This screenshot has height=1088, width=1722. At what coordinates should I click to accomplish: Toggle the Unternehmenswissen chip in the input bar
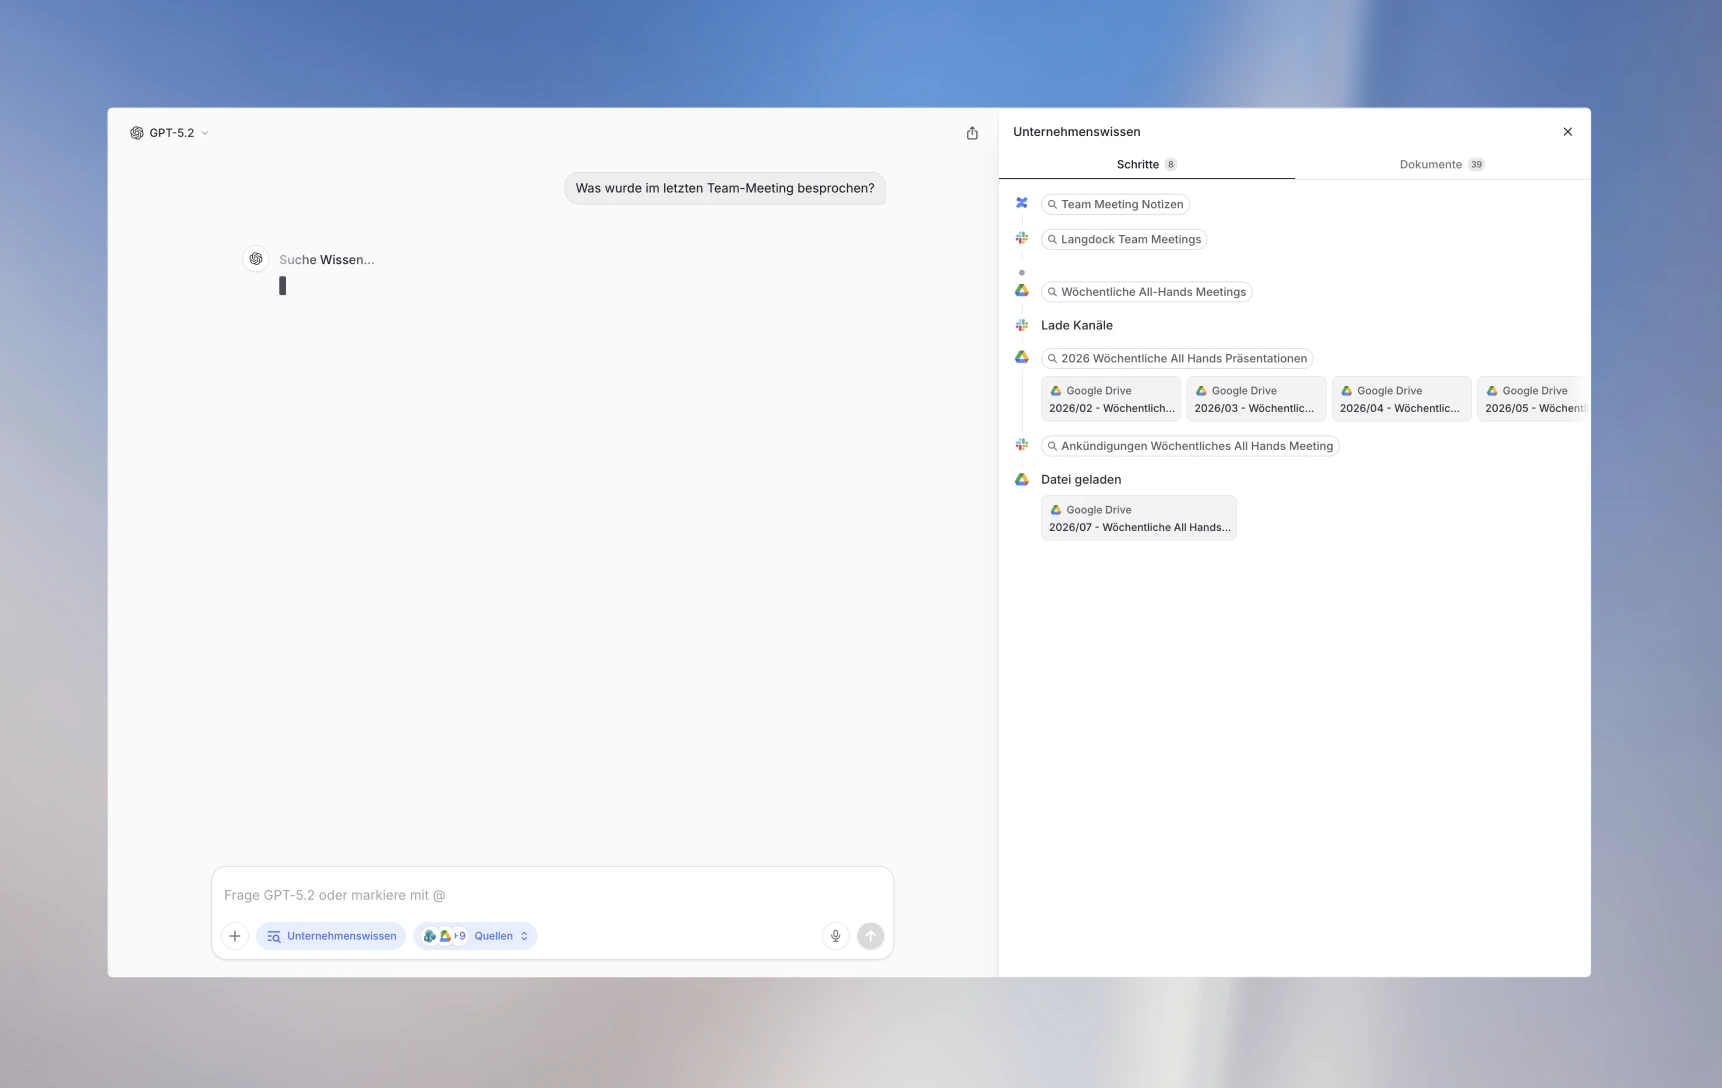330,936
